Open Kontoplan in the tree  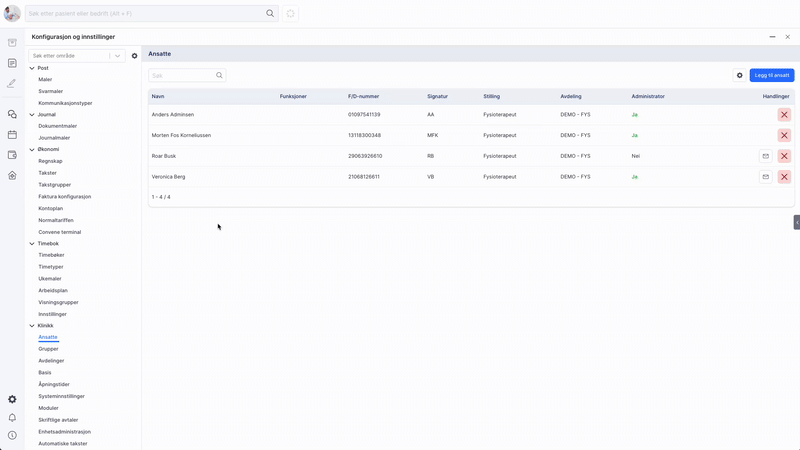click(51, 208)
